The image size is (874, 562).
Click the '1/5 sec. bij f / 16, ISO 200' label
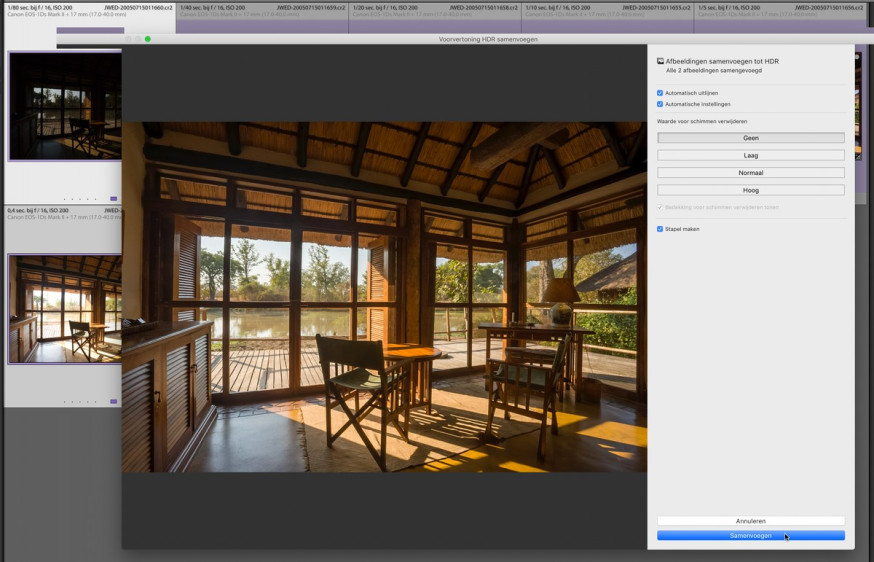pos(729,8)
